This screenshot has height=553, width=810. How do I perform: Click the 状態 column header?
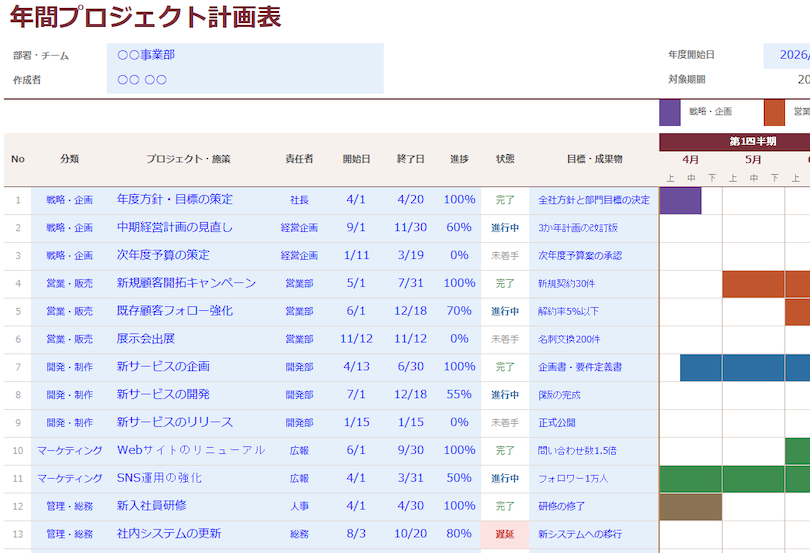pos(505,159)
